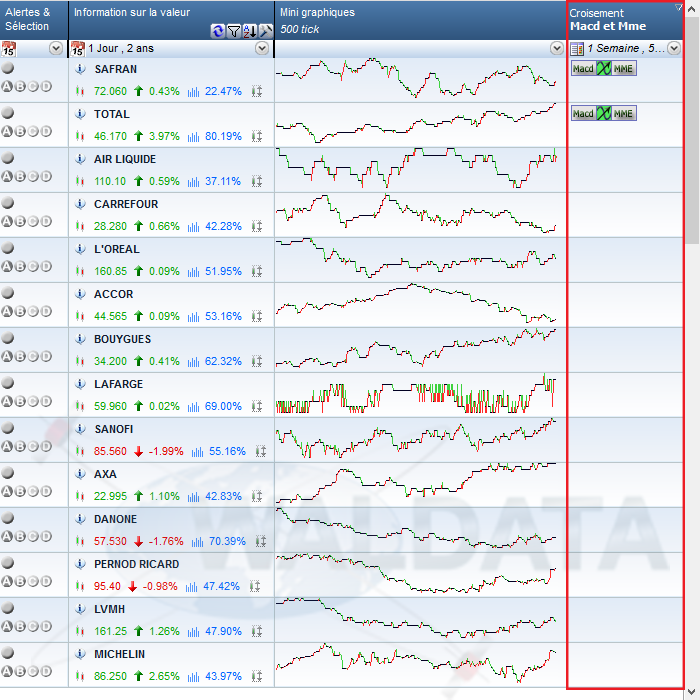The height and width of the screenshot is (700, 700).
Task: Click the Alertes & Sélection column header
Action: 34,20
